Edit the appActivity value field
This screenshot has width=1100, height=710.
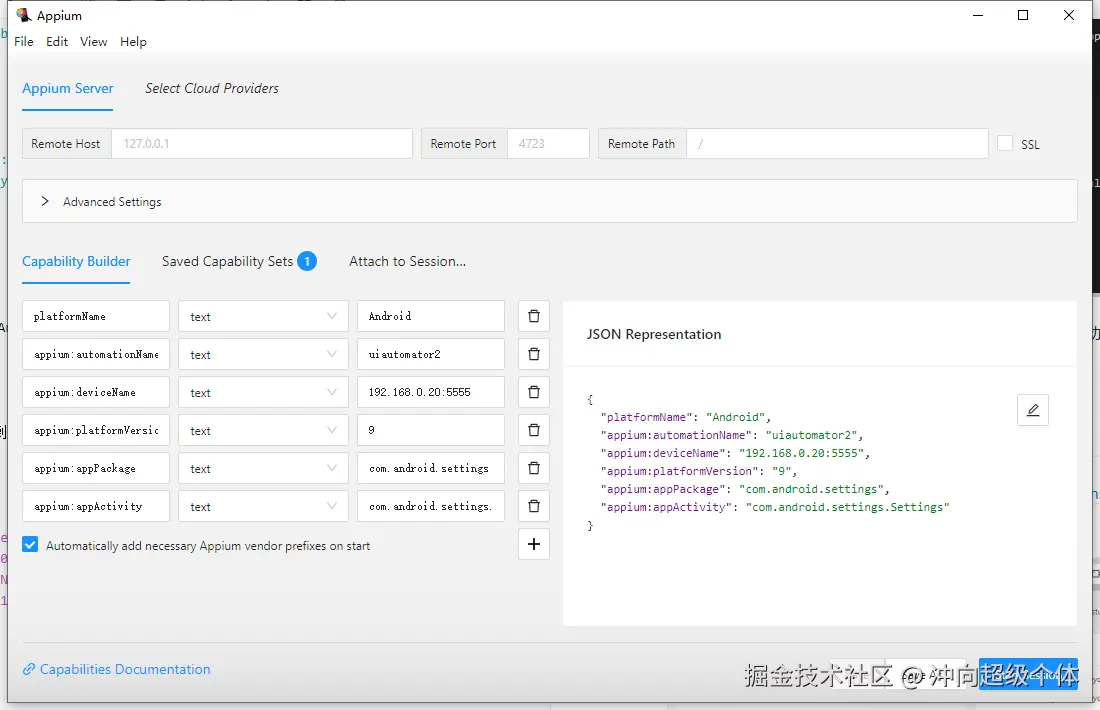(x=431, y=505)
